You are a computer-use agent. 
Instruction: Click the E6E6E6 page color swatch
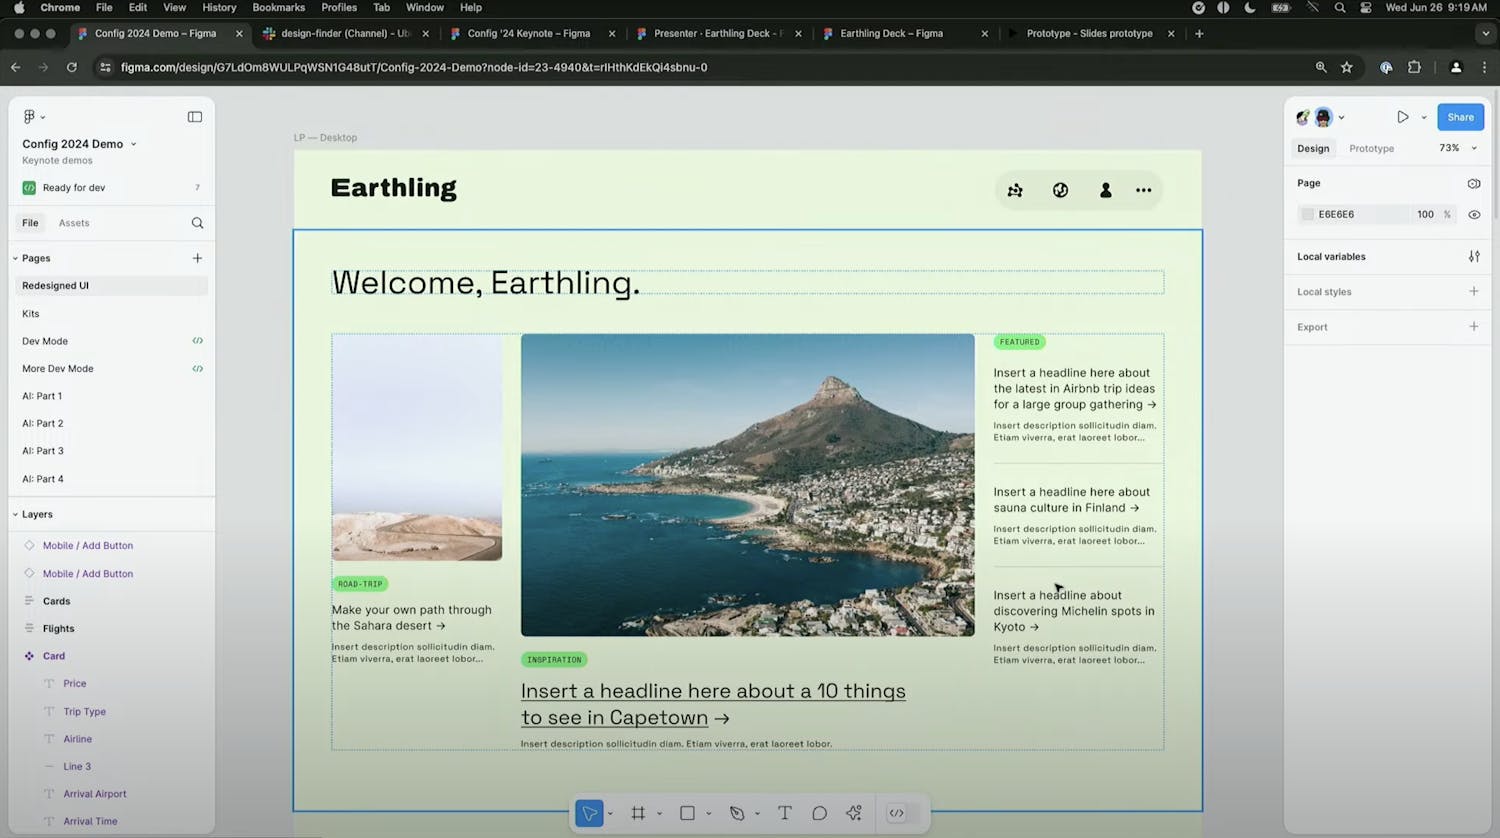pyautogui.click(x=1307, y=214)
